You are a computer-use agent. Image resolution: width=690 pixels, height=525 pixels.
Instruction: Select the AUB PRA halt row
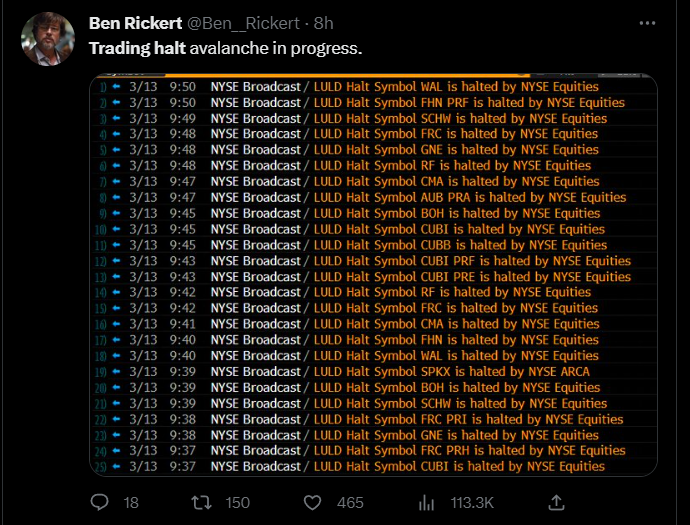[373, 198]
